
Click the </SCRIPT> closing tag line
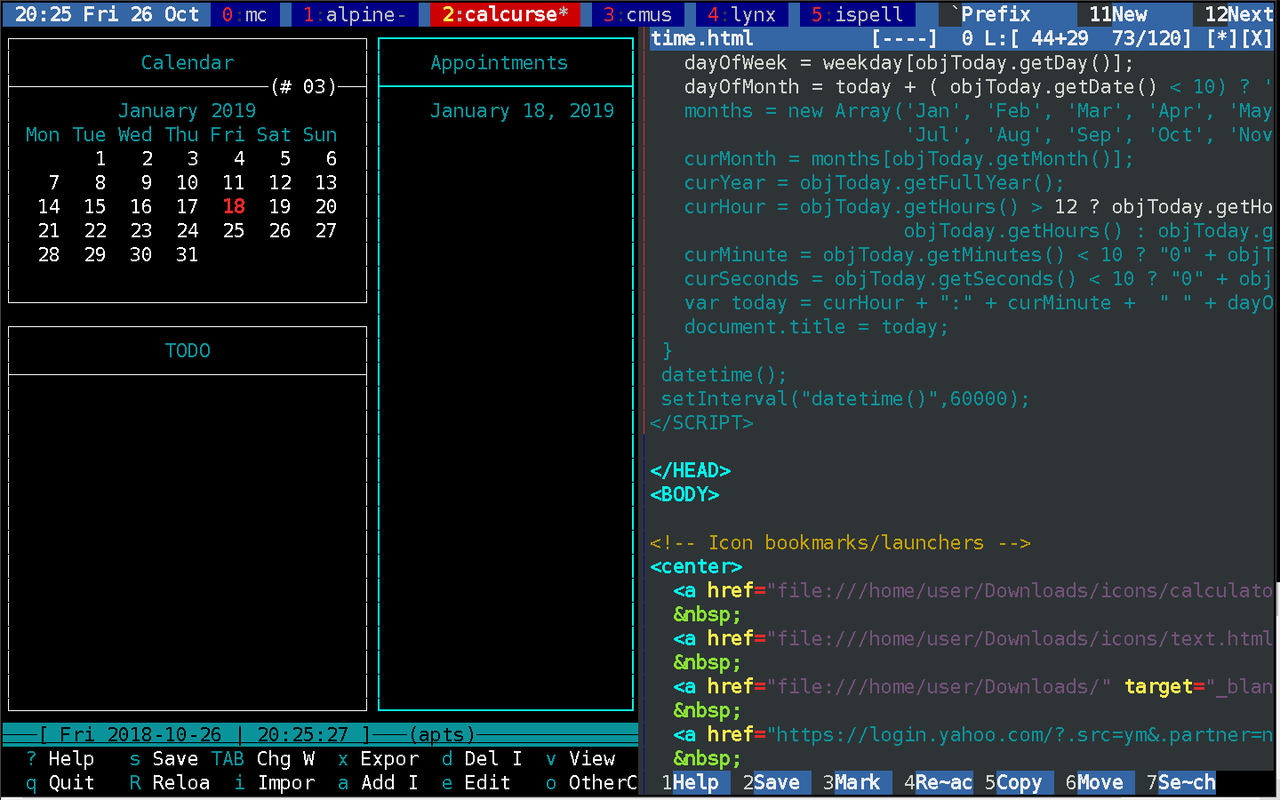[702, 422]
